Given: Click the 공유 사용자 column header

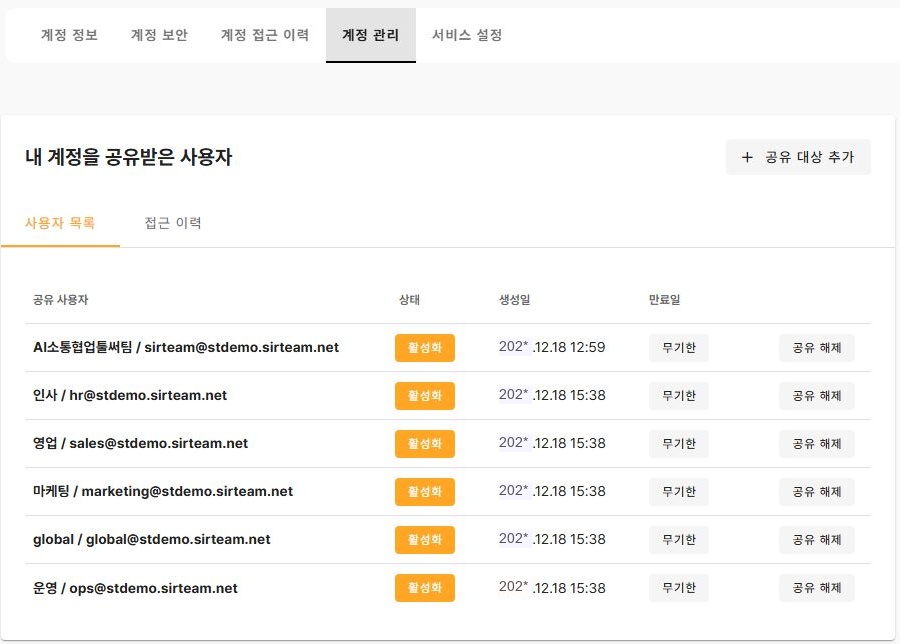Looking at the screenshot, I should tap(60, 300).
